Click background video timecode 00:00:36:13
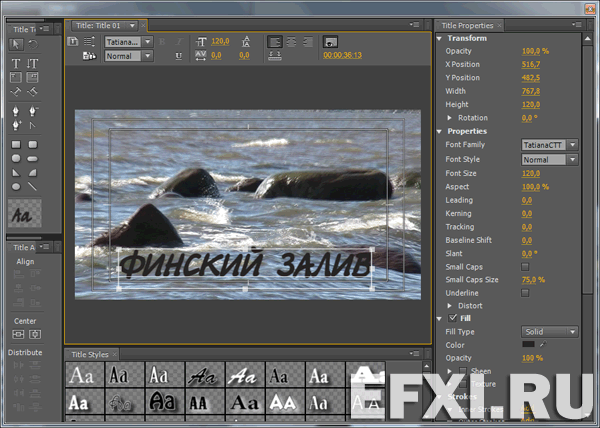The height and width of the screenshot is (428, 600). (342, 55)
